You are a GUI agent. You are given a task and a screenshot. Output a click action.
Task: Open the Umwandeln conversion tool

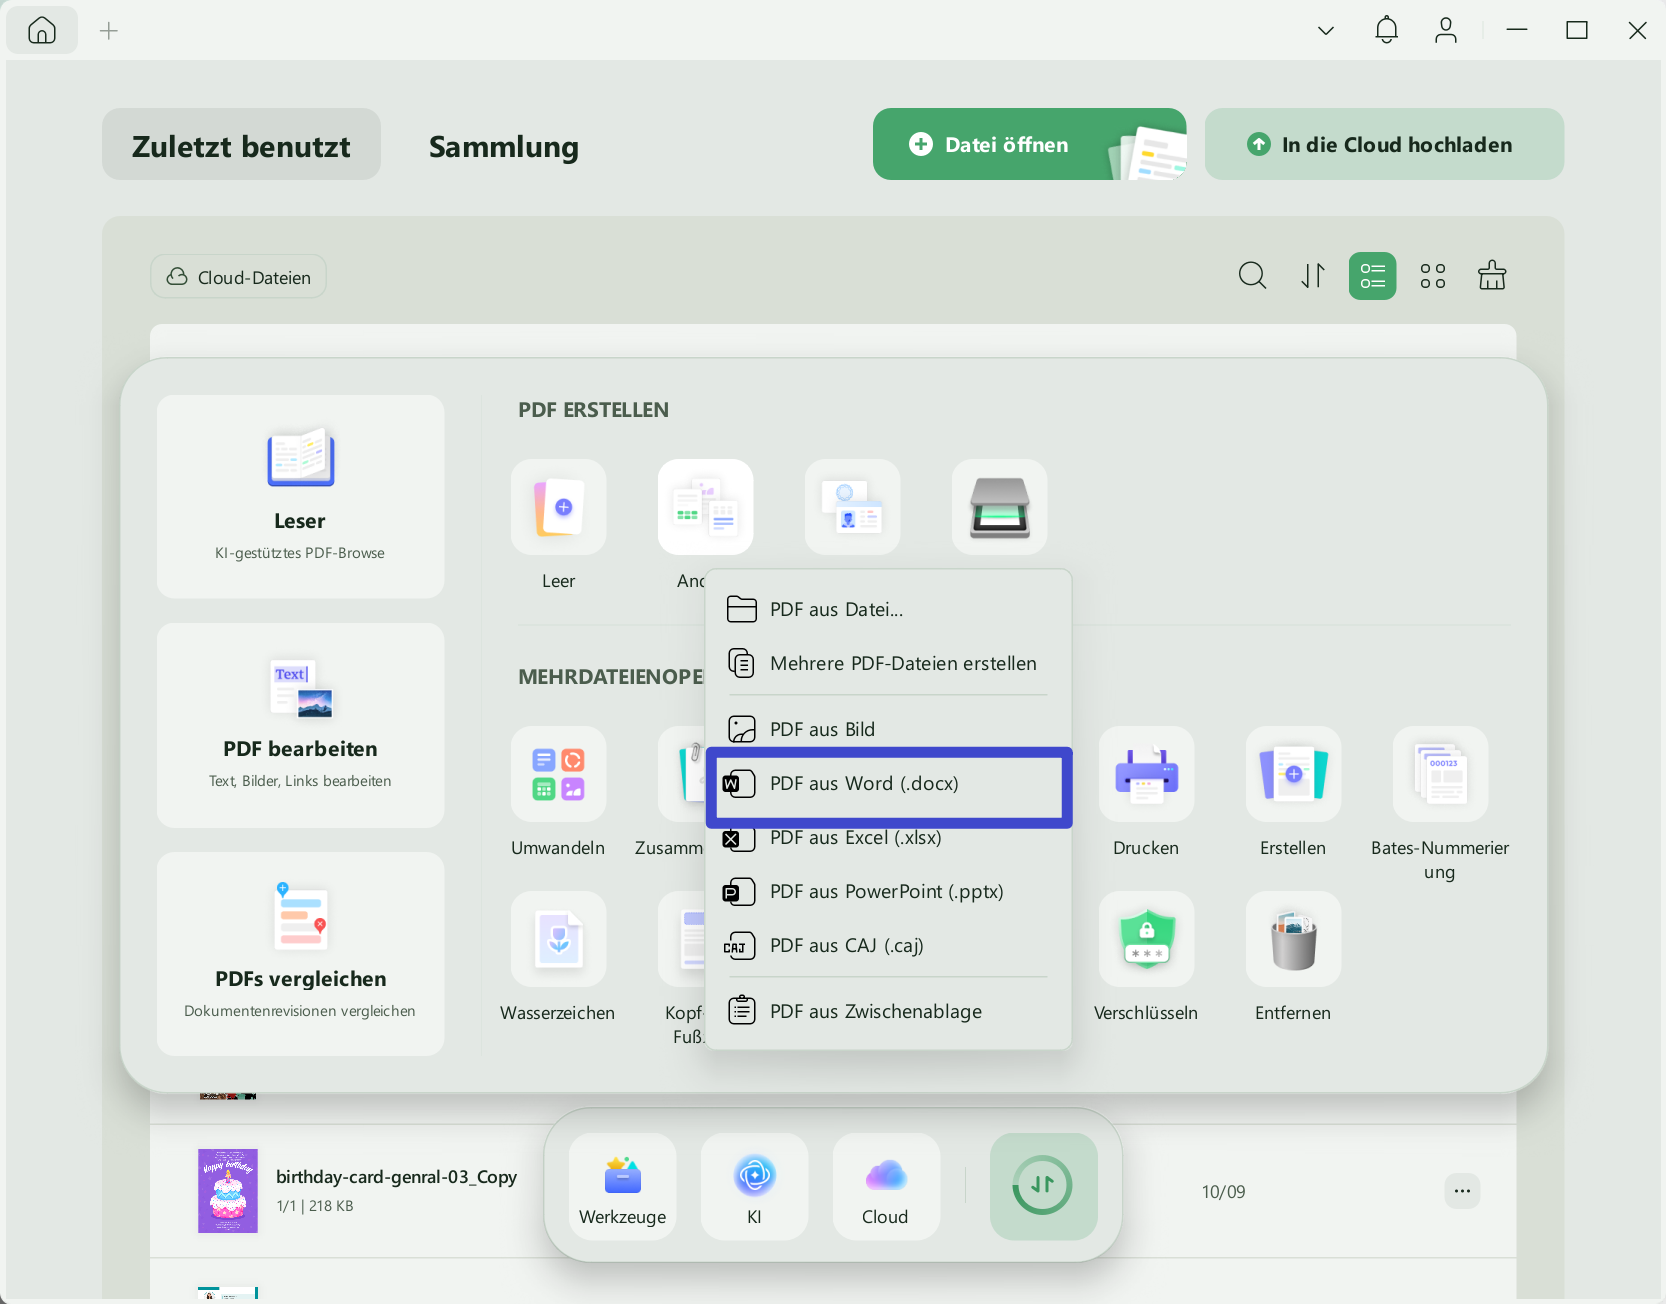(558, 774)
